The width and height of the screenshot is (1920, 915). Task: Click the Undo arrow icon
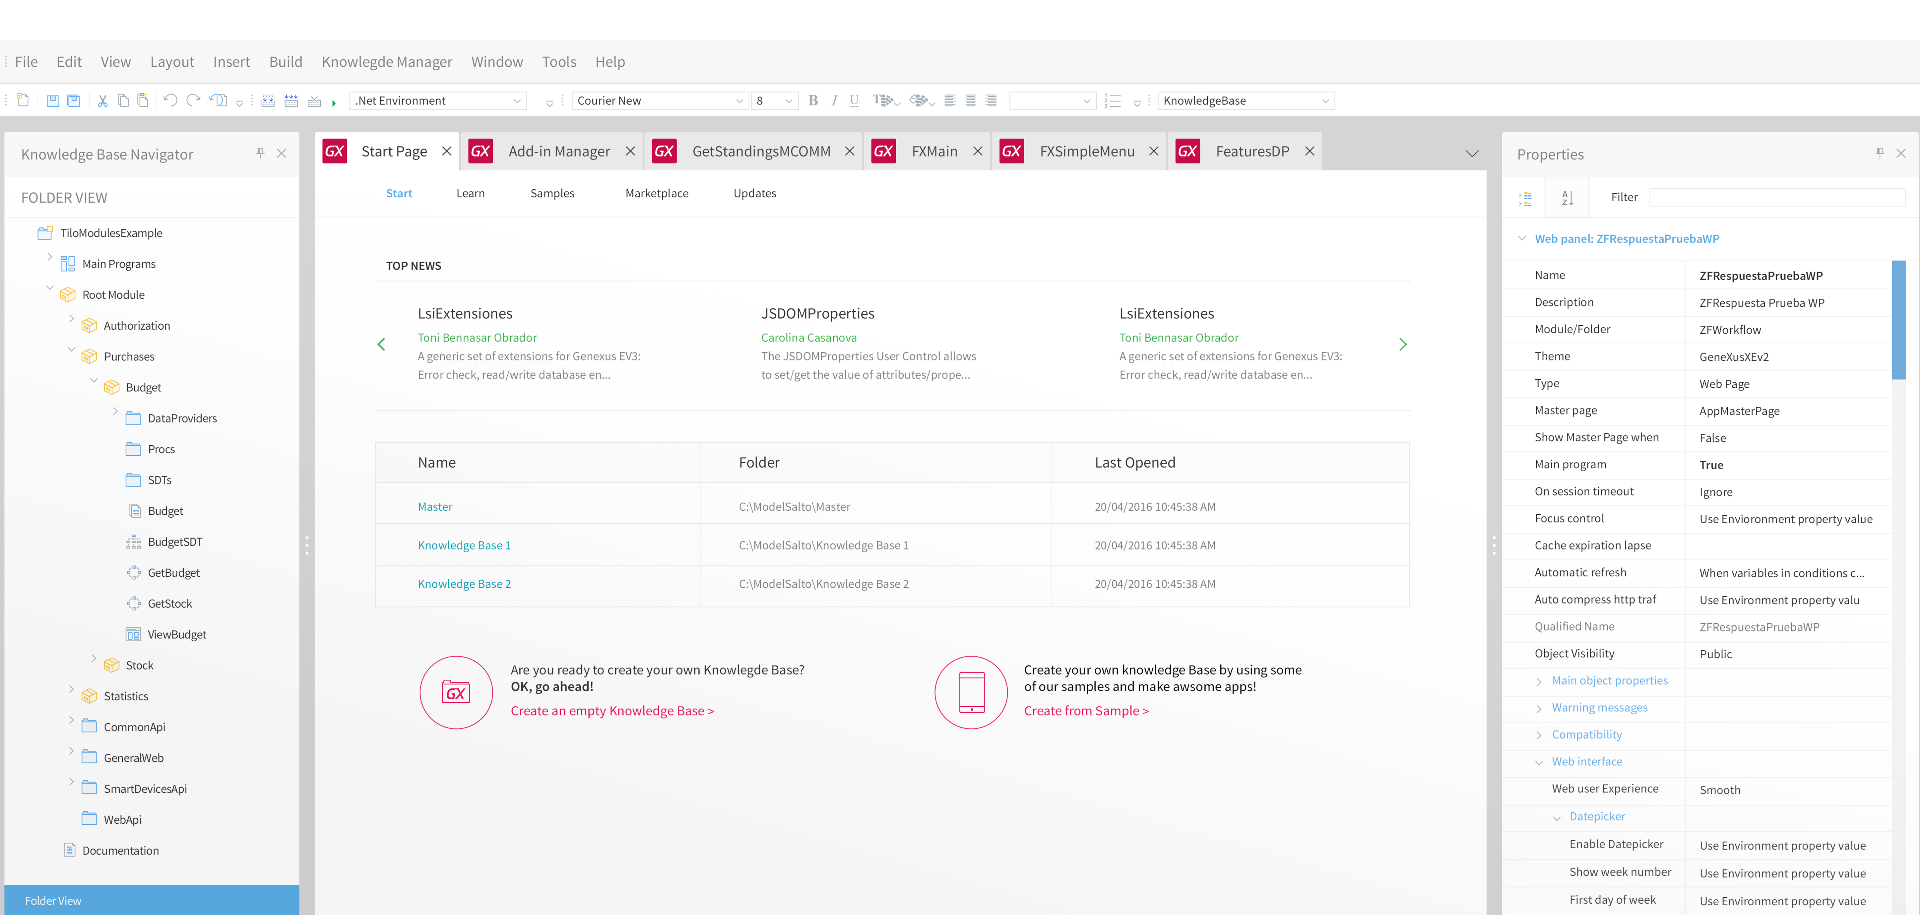pyautogui.click(x=170, y=101)
